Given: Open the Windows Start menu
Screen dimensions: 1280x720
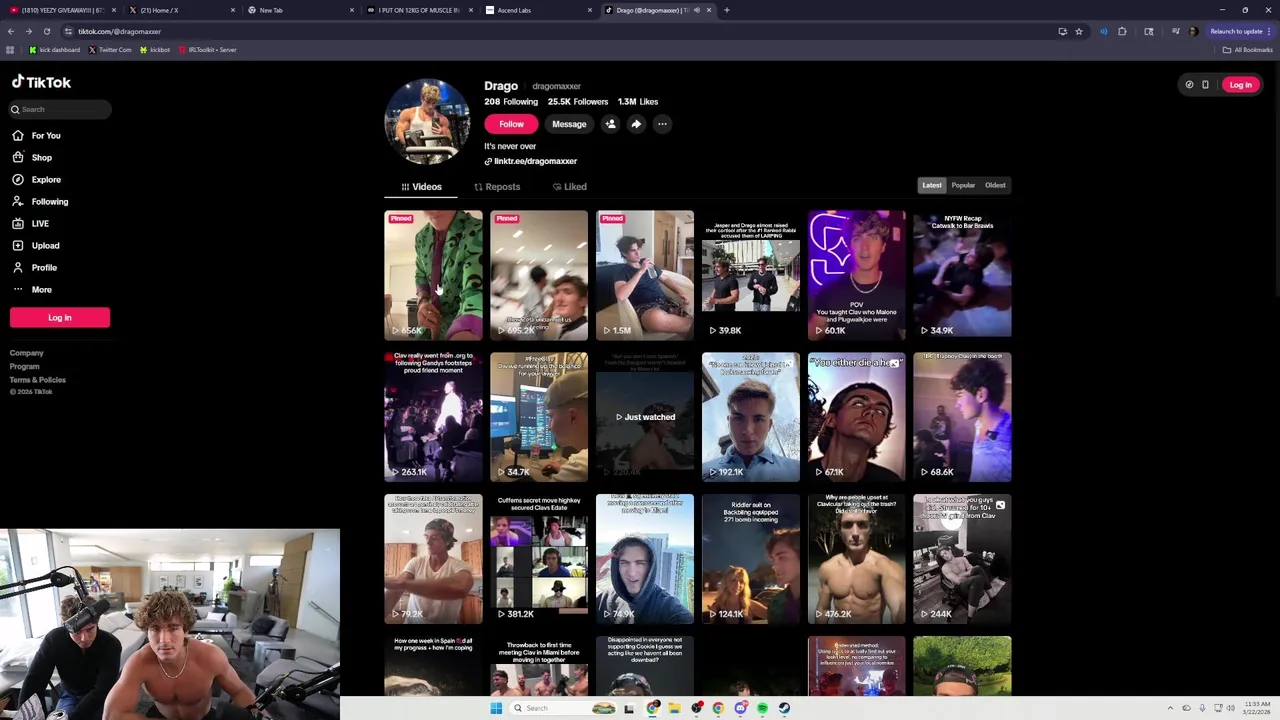Looking at the screenshot, I should (496, 708).
